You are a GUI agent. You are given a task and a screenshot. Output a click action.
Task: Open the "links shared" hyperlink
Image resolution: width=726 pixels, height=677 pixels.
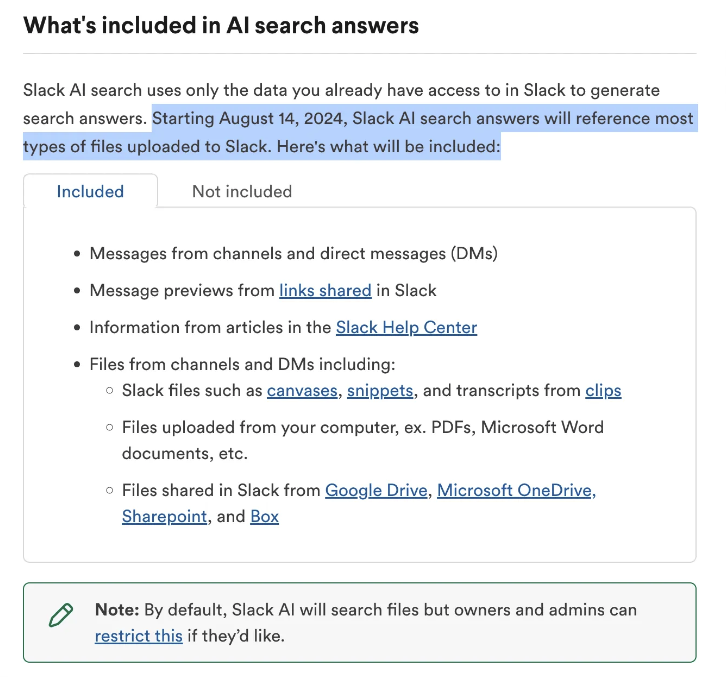pos(325,290)
